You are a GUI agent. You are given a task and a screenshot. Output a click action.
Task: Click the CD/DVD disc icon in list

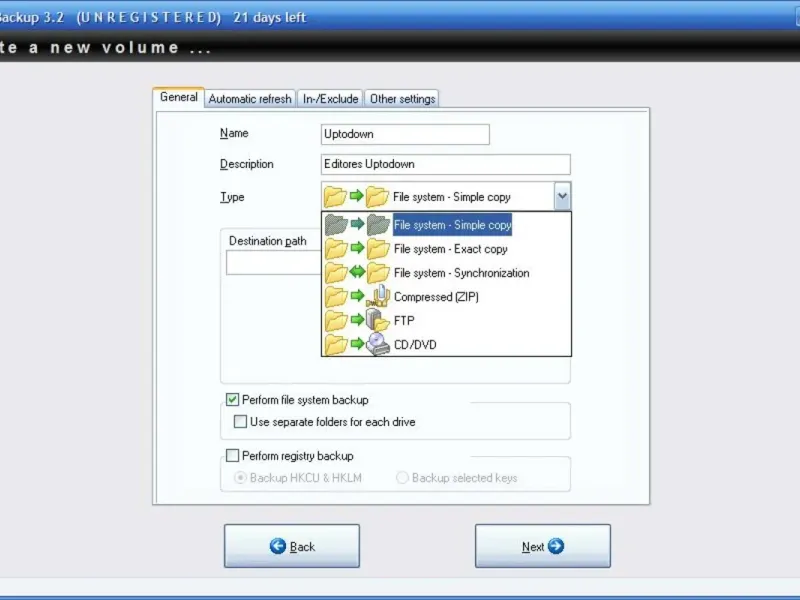click(378, 344)
